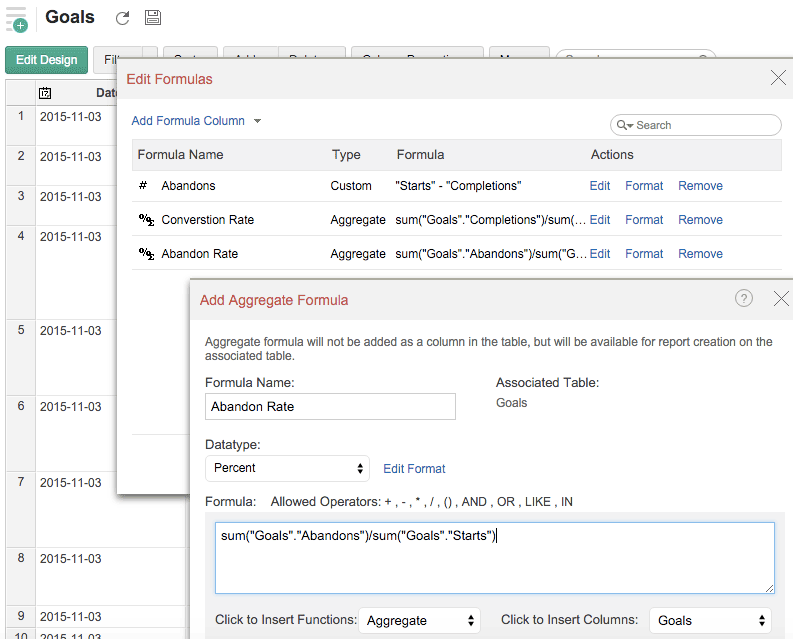Open the Datatype Percent dropdown
Viewport: 793px width, 639px height.
tap(287, 468)
